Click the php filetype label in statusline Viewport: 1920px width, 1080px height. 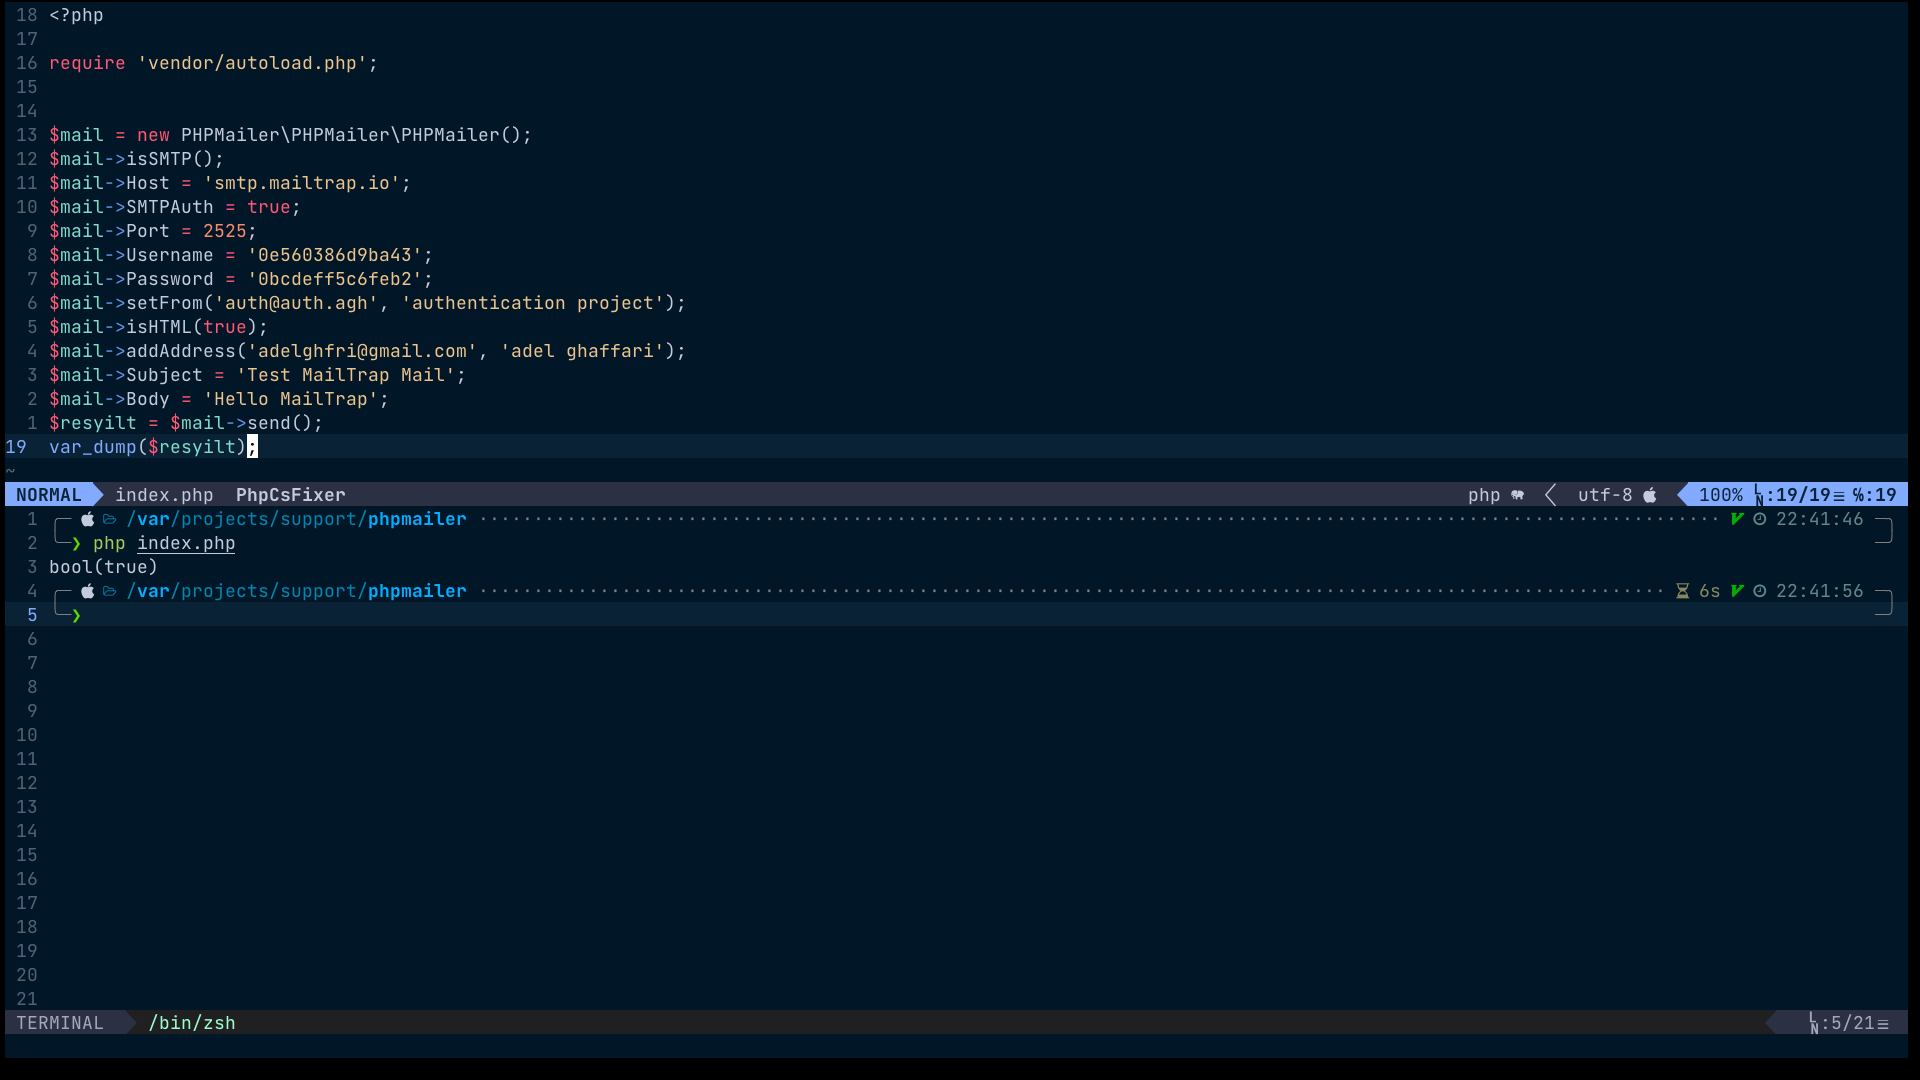coord(1484,495)
